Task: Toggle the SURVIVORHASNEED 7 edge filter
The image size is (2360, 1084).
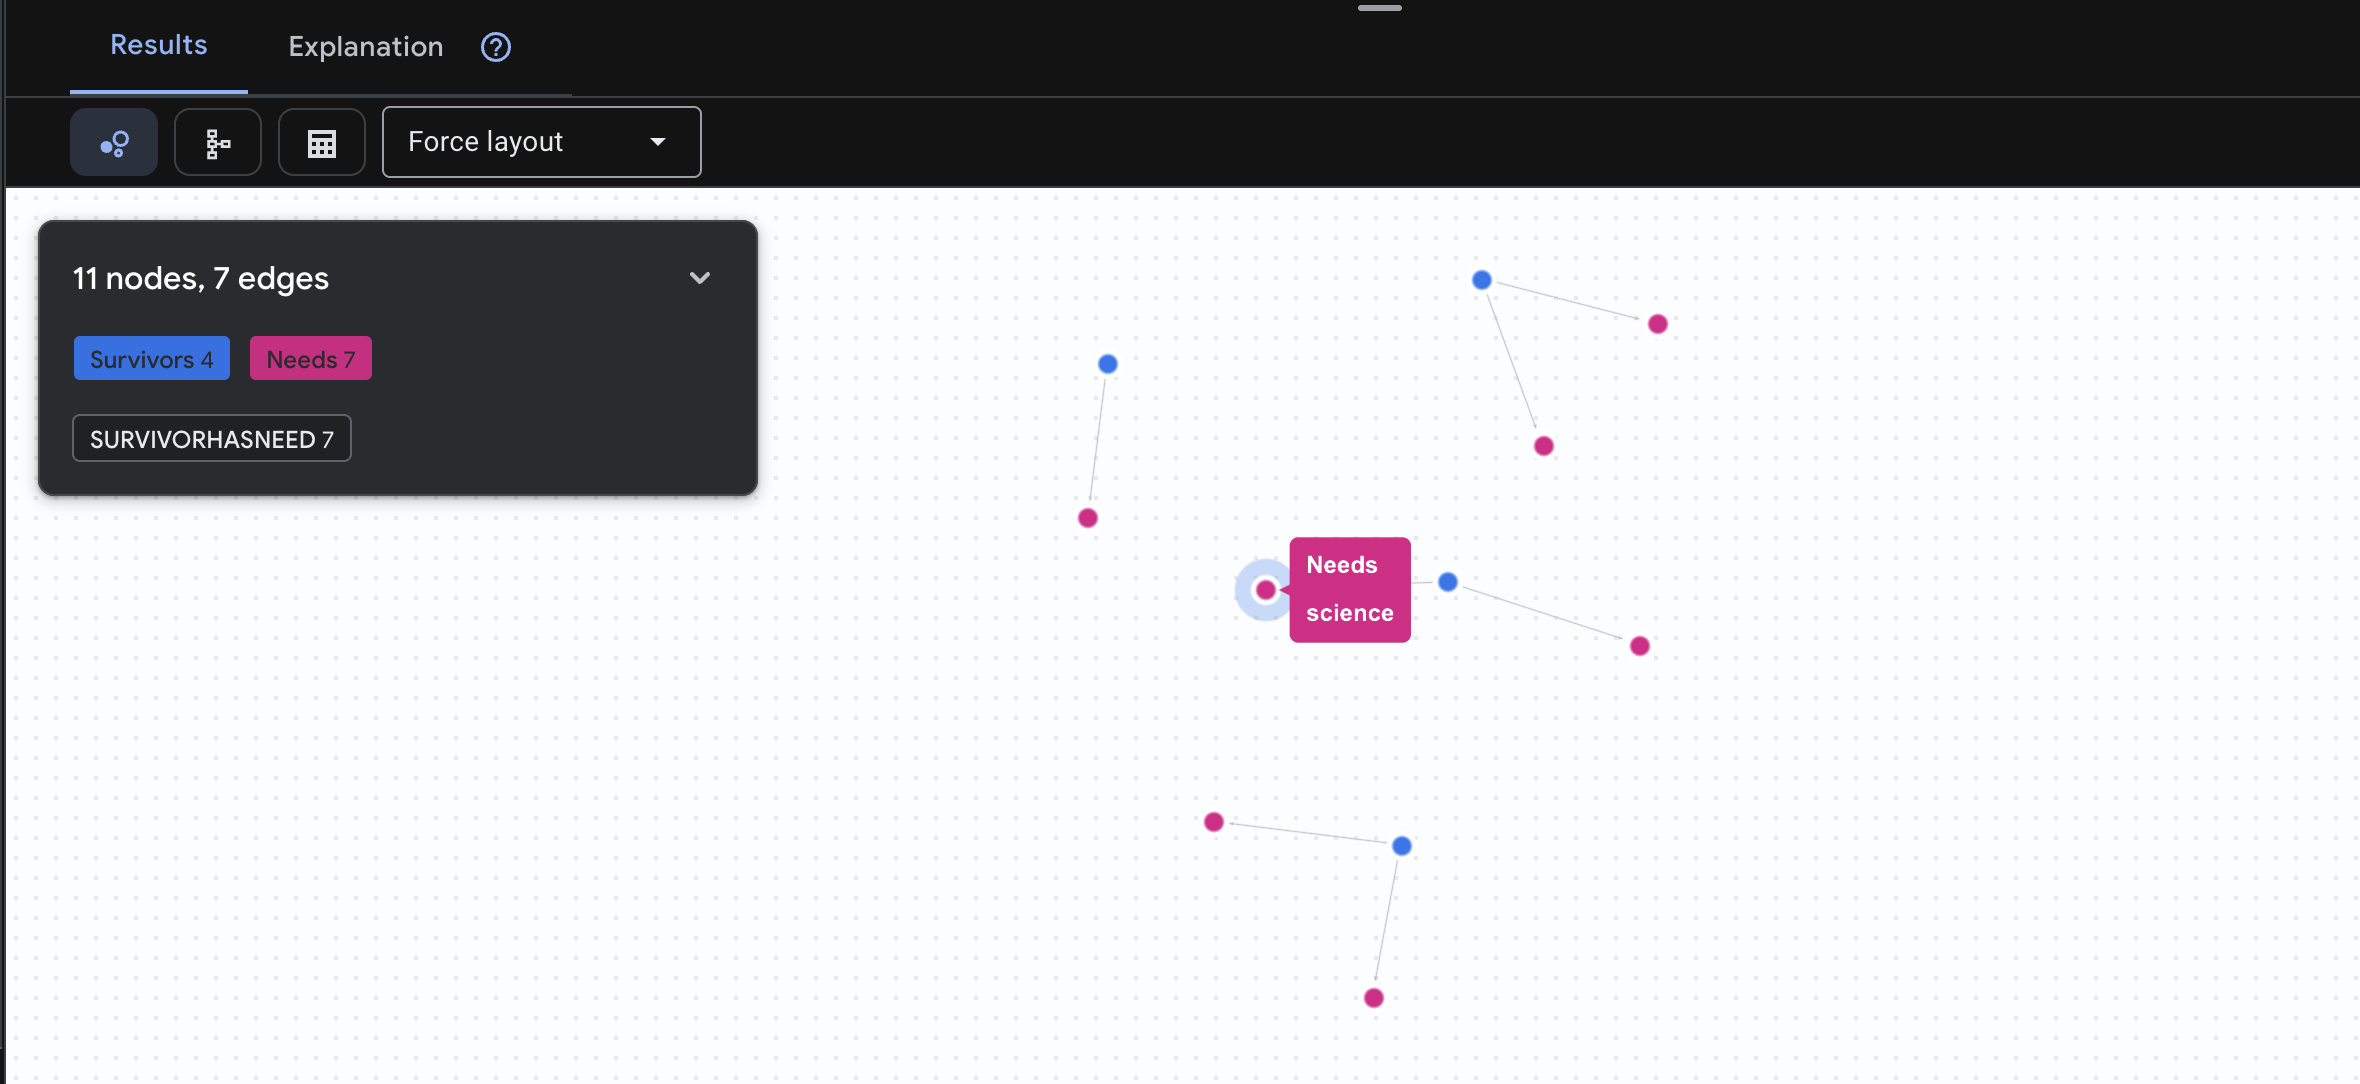Action: pyautogui.click(x=212, y=439)
